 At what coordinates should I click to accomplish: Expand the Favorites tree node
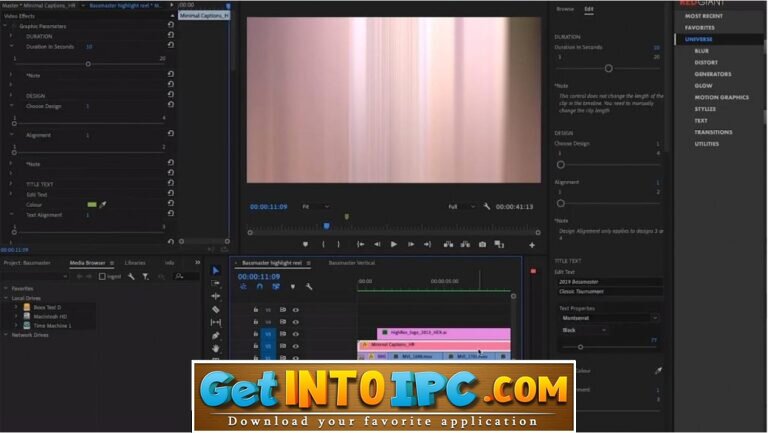coord(6,289)
